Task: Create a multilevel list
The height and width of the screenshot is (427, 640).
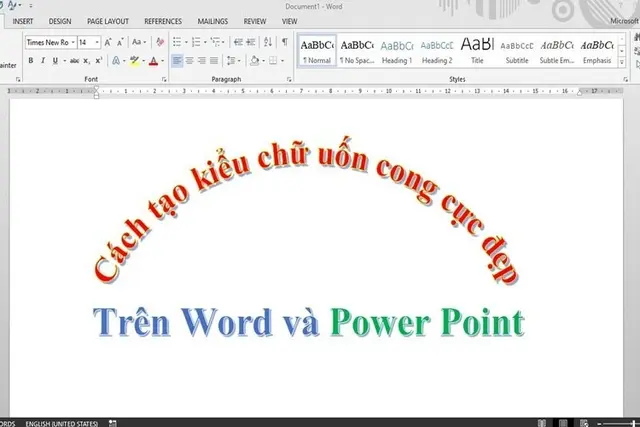Action: (215, 42)
